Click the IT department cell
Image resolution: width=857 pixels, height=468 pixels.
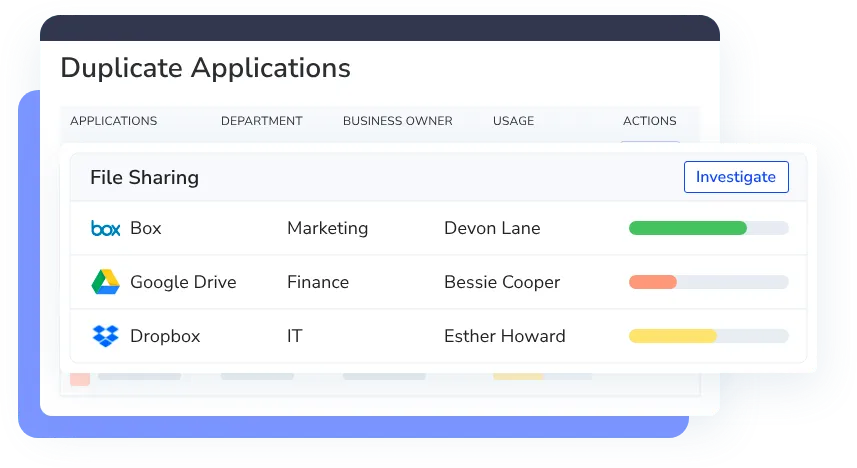pos(295,336)
